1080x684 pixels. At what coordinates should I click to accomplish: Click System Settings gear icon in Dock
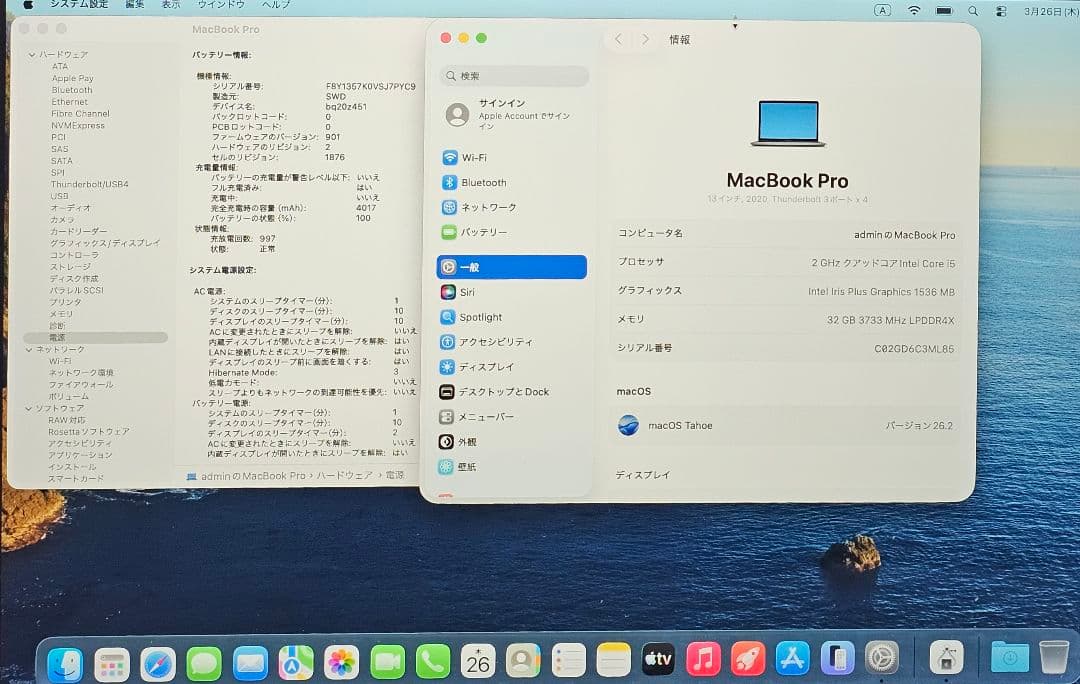882,656
